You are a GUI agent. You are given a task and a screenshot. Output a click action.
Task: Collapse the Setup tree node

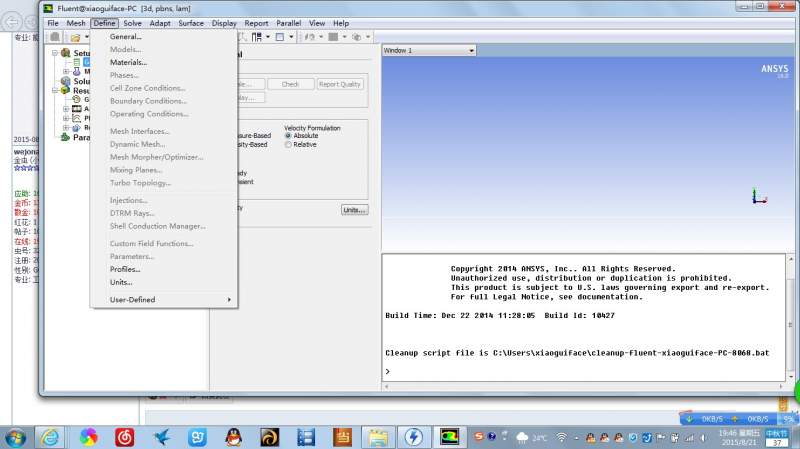click(55, 53)
